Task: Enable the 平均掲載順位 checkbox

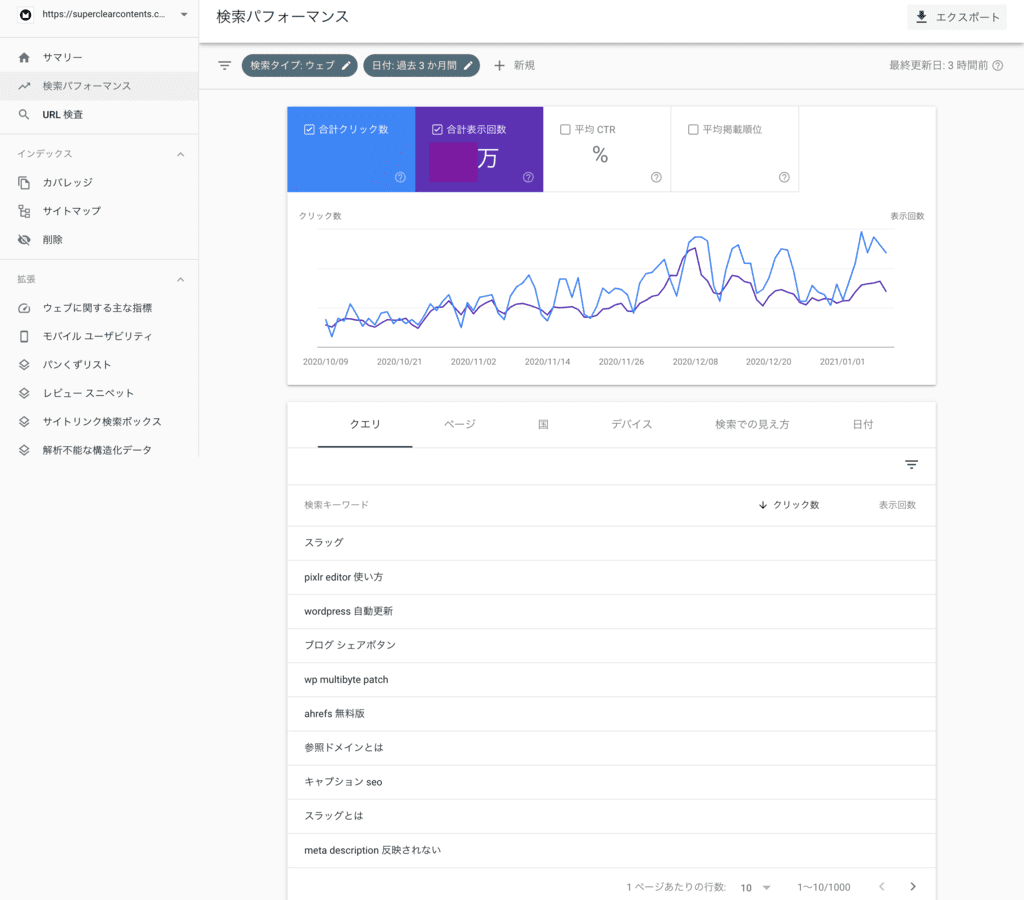Action: 693,130
